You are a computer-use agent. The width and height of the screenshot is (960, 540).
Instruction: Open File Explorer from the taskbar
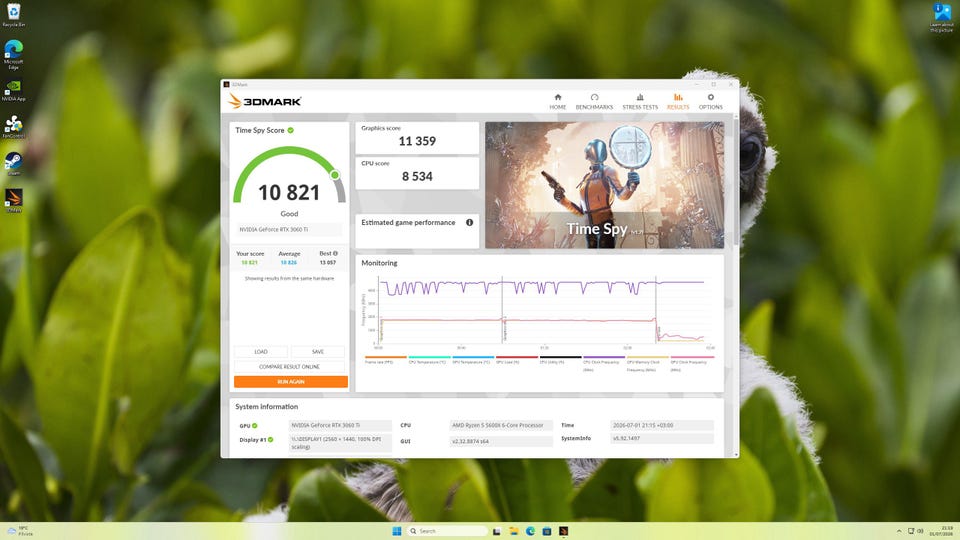pyautogui.click(x=514, y=531)
